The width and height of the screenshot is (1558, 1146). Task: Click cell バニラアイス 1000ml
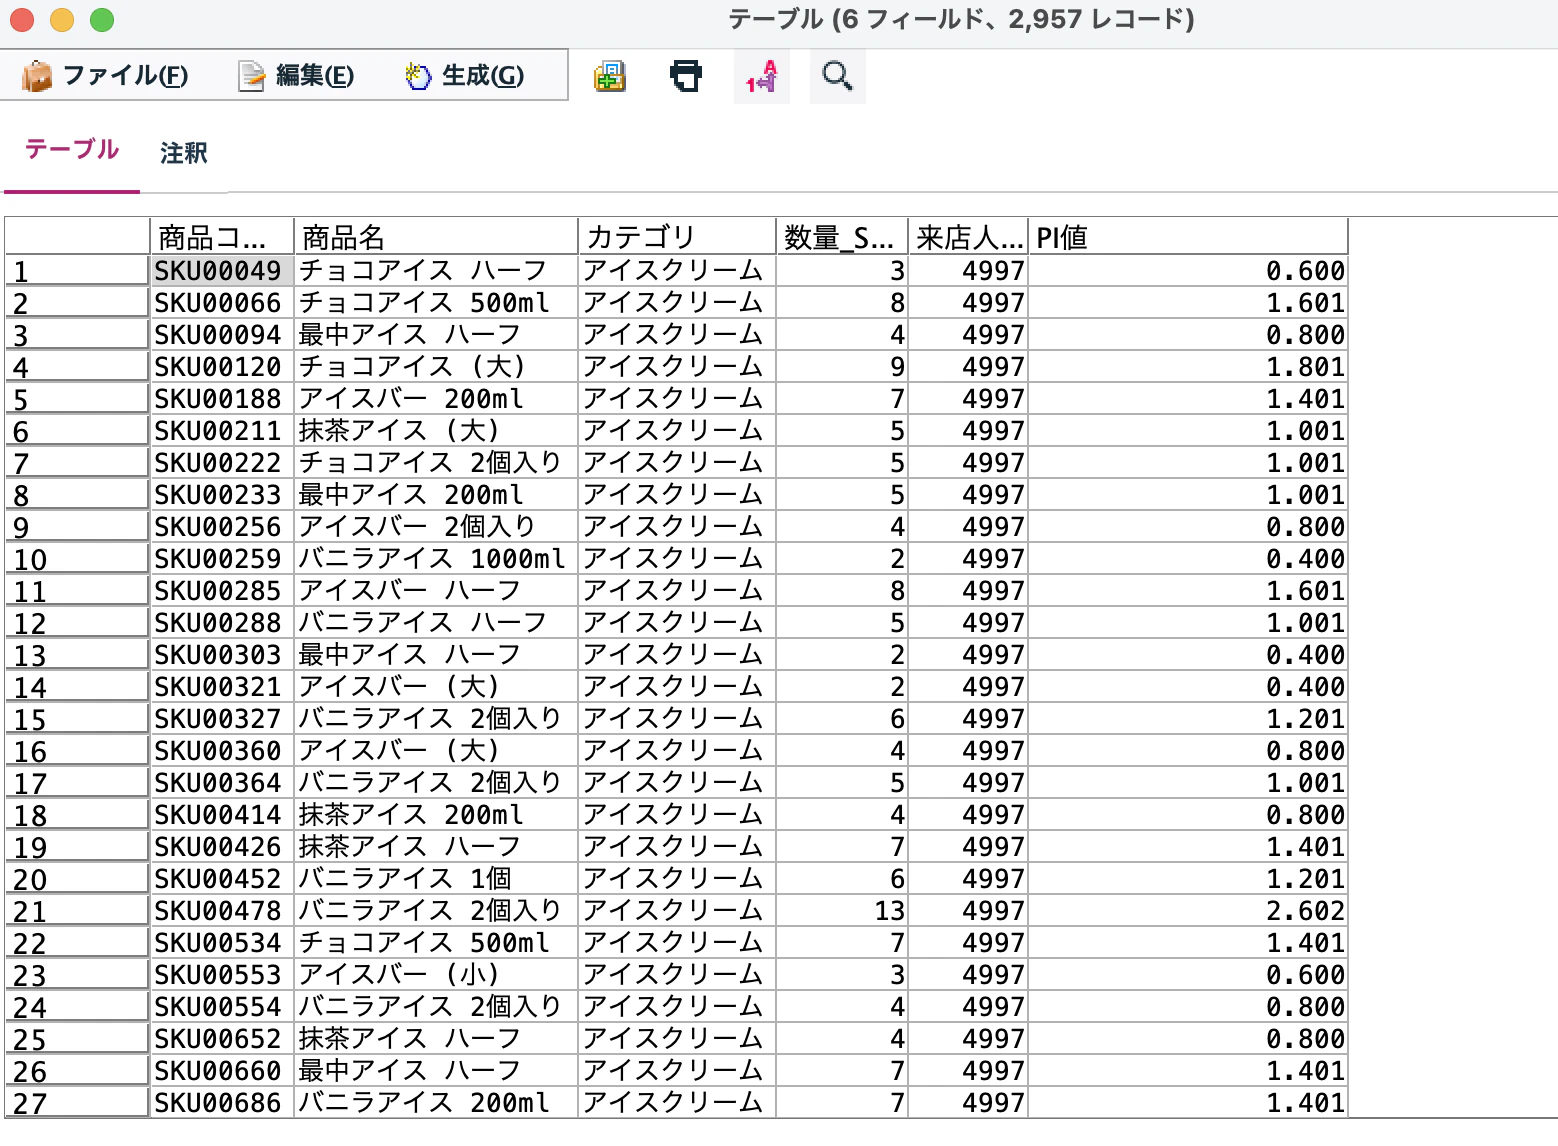click(x=436, y=559)
